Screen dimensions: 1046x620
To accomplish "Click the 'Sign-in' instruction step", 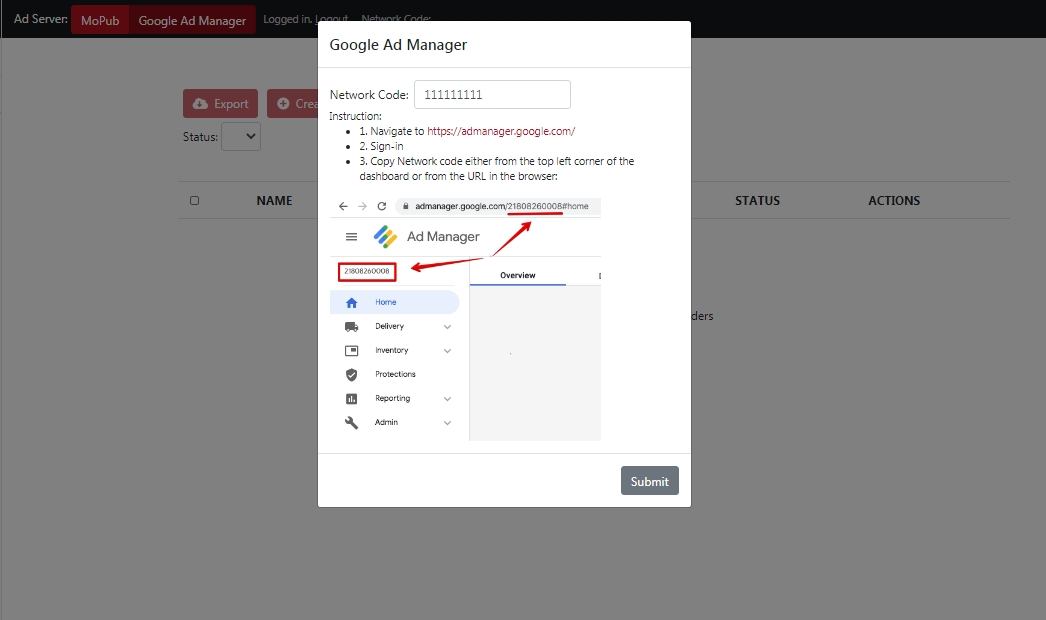I will coord(381,146).
